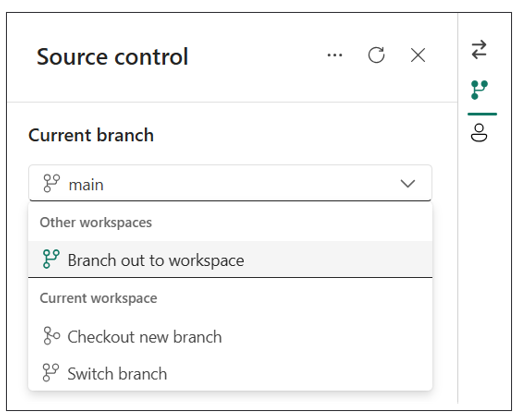Close the Source control panel

pos(418,55)
